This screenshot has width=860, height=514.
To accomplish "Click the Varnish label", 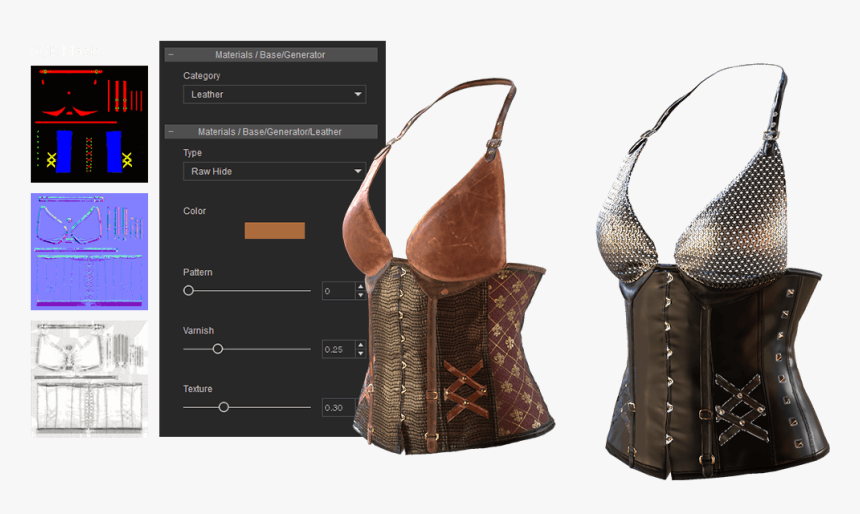I will pos(199,330).
